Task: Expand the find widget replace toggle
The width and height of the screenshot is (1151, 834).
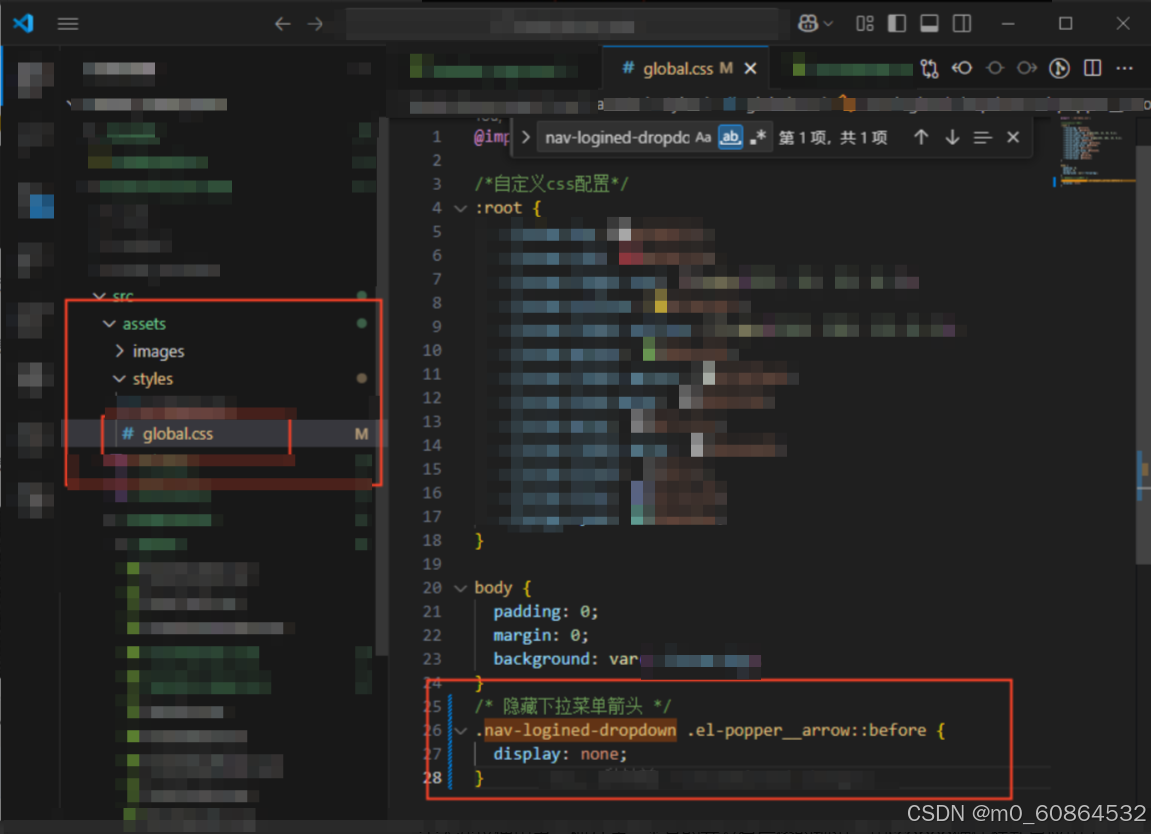Action: pos(526,137)
